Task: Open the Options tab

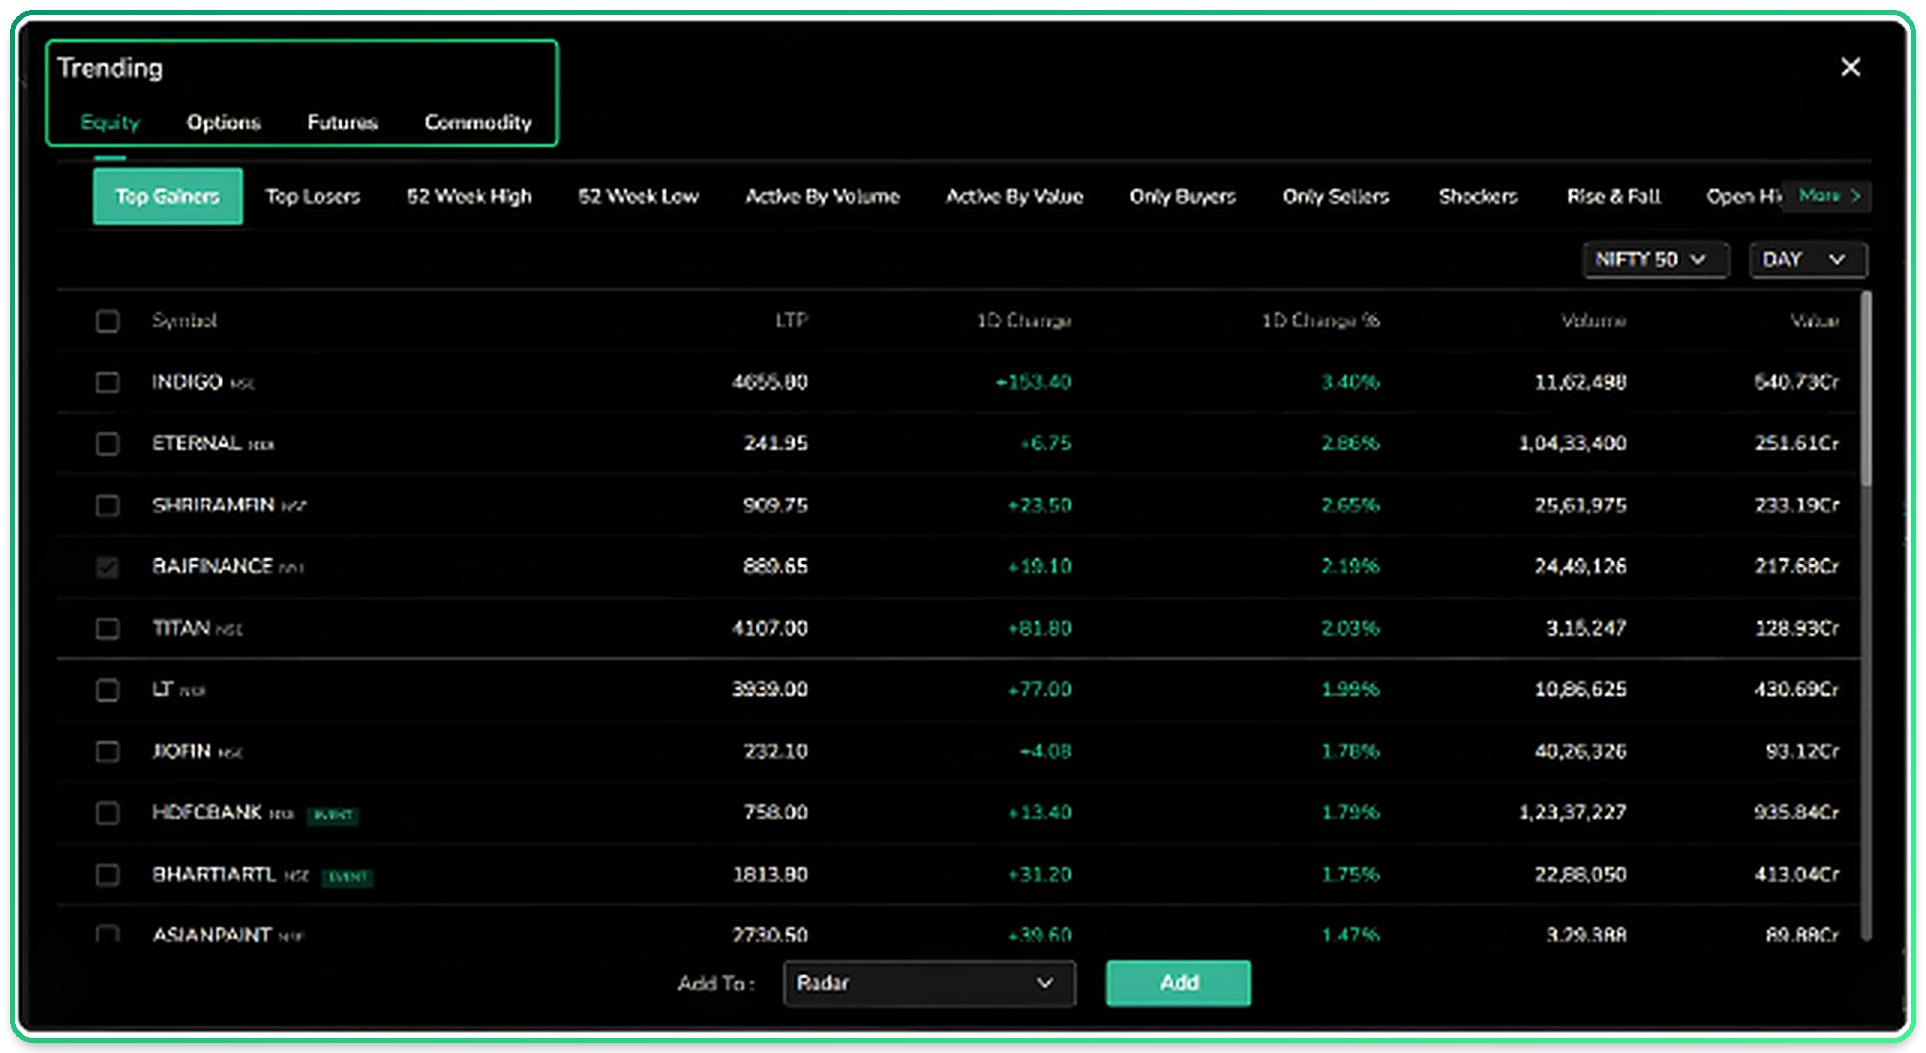Action: pyautogui.click(x=223, y=122)
